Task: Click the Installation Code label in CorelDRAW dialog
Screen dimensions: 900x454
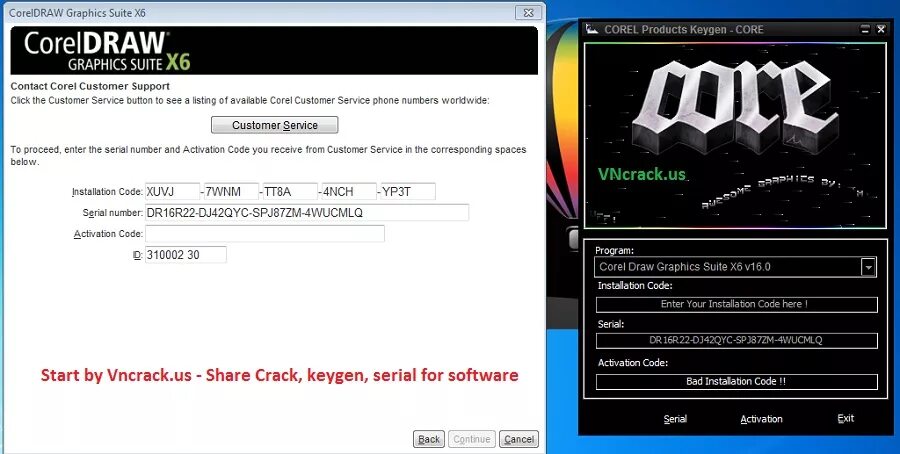Action: coord(107,192)
